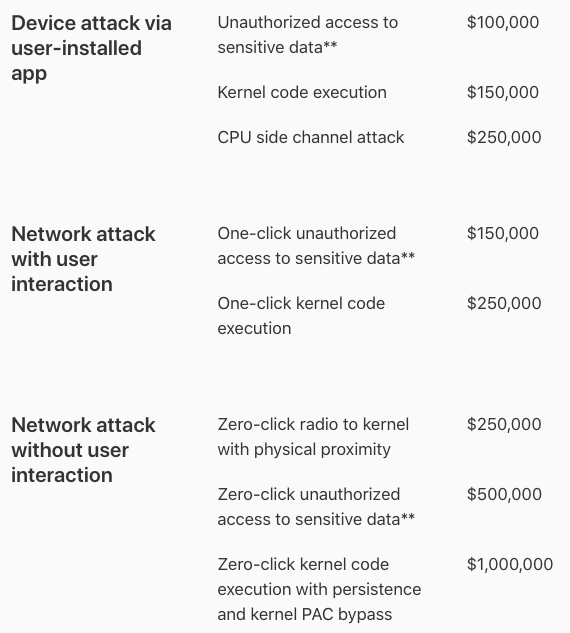Click 'Unauthorized access to sensitive data**' text
This screenshot has width=570, height=633.
point(308,35)
